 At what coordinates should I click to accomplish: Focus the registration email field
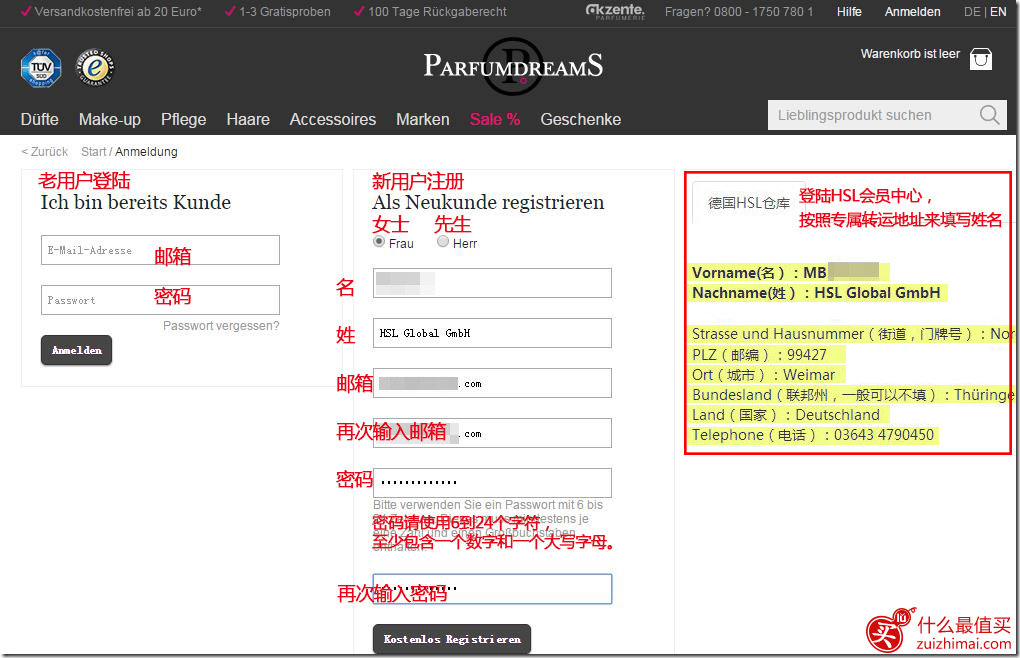coord(492,383)
